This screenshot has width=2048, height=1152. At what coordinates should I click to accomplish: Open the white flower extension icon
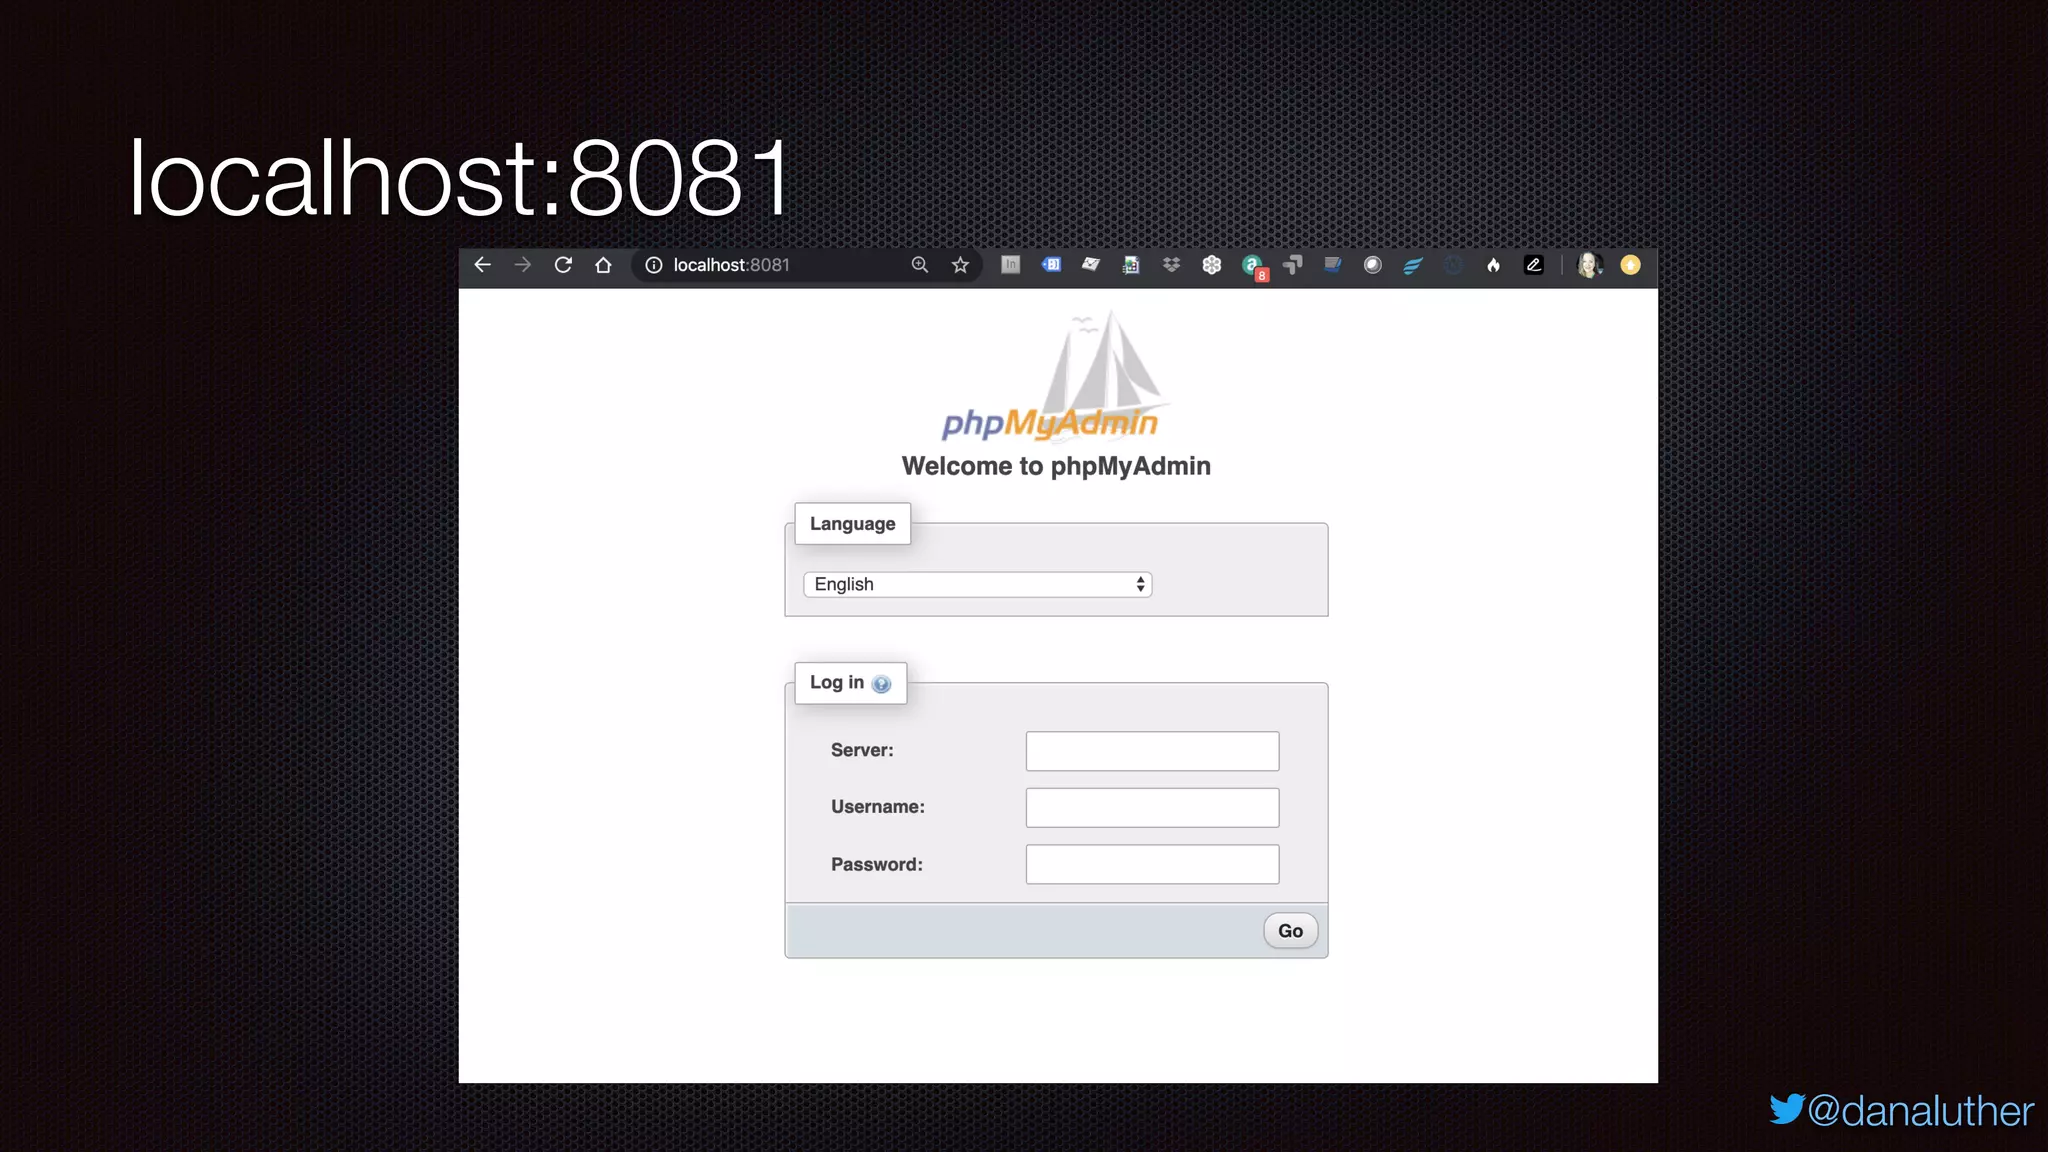[x=1212, y=265]
